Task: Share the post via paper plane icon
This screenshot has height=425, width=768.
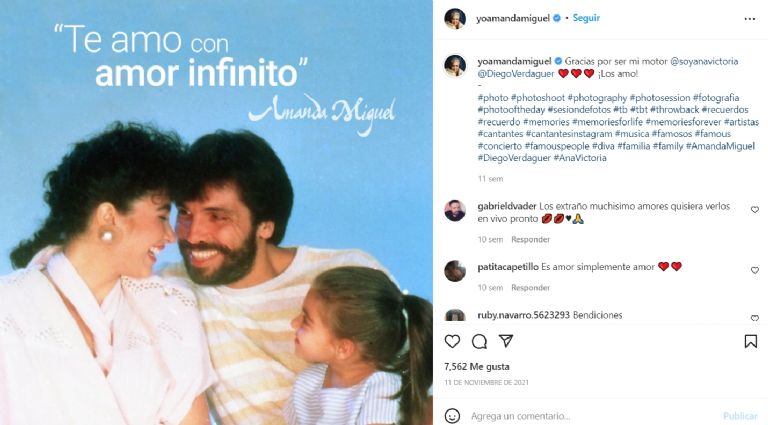Action: [506, 341]
